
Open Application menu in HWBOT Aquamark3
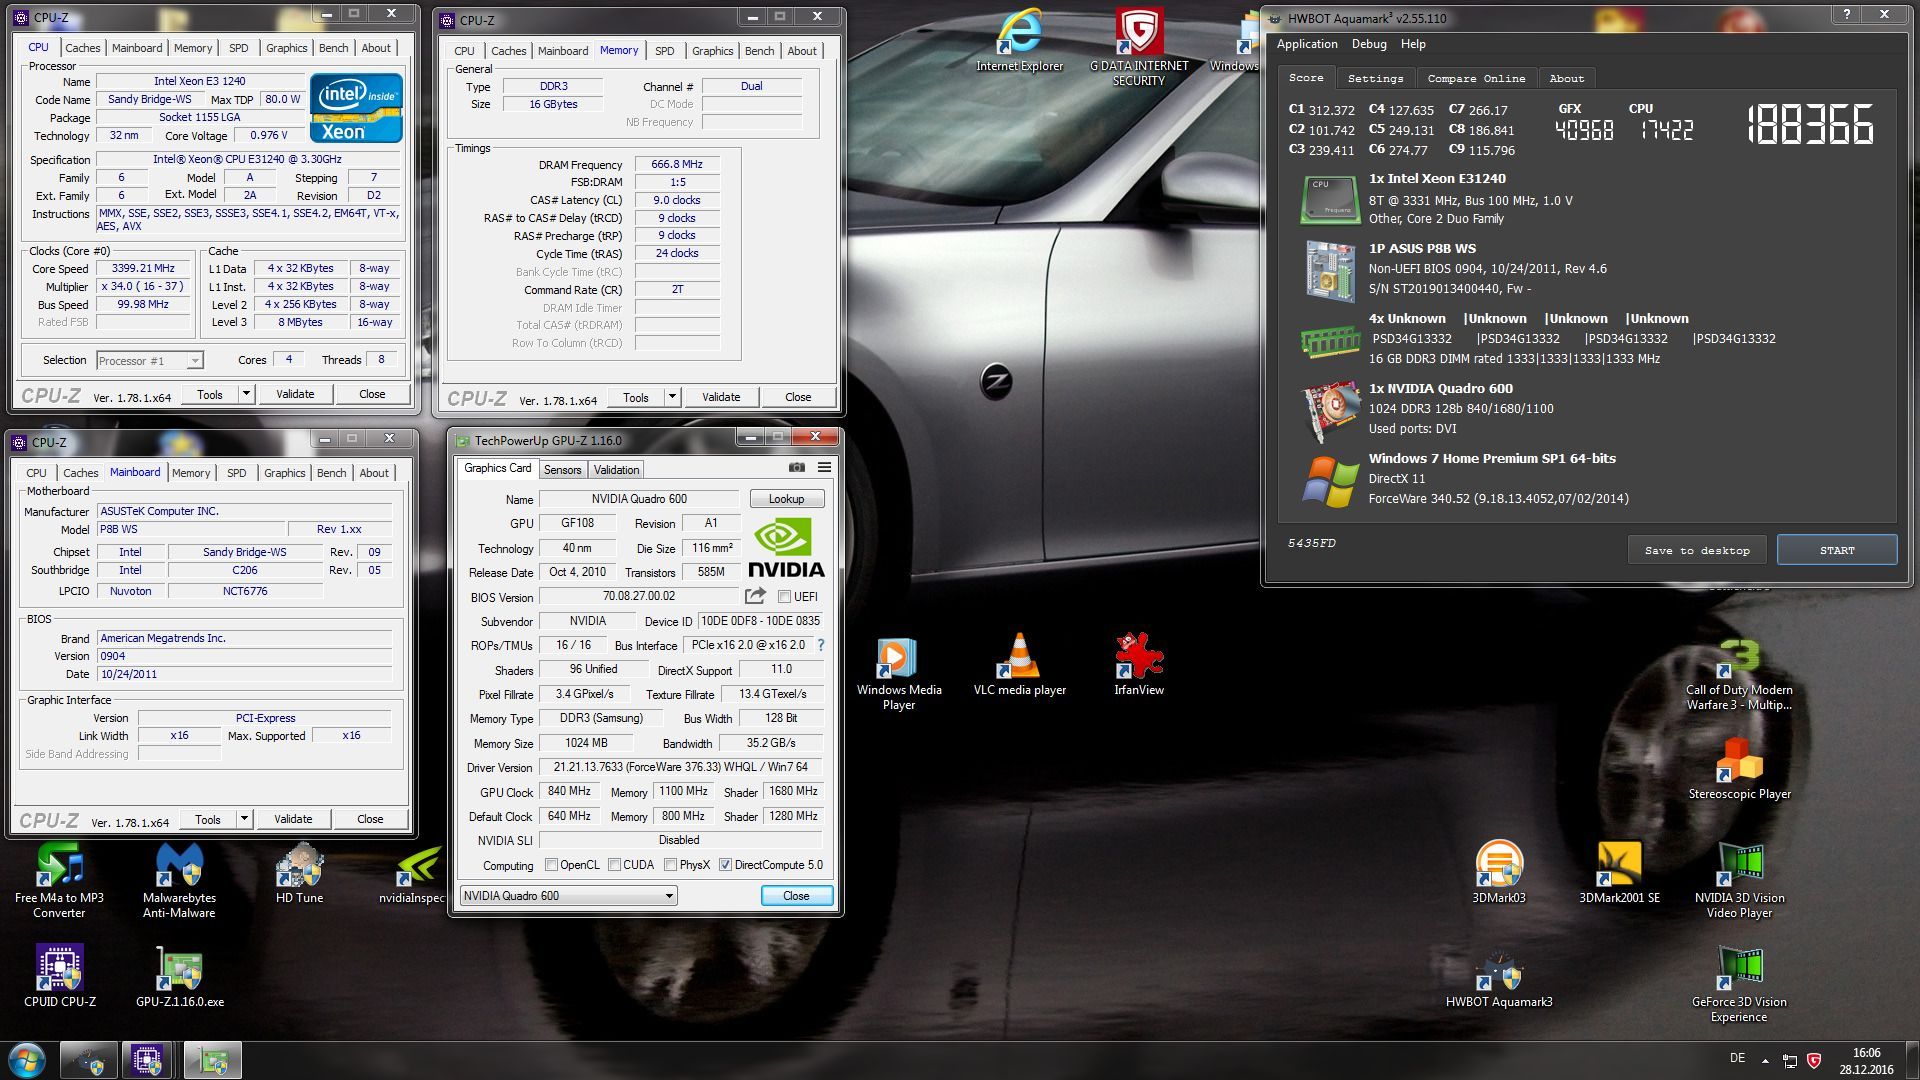(1307, 44)
